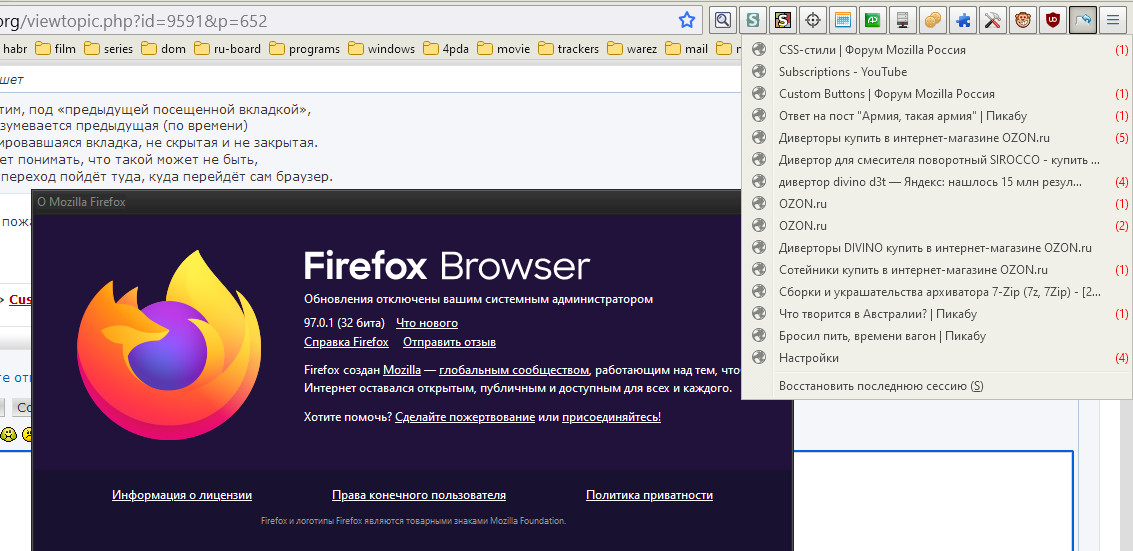Open 'Политика приватности' link
This screenshot has width=1133, height=551.
click(x=650, y=495)
